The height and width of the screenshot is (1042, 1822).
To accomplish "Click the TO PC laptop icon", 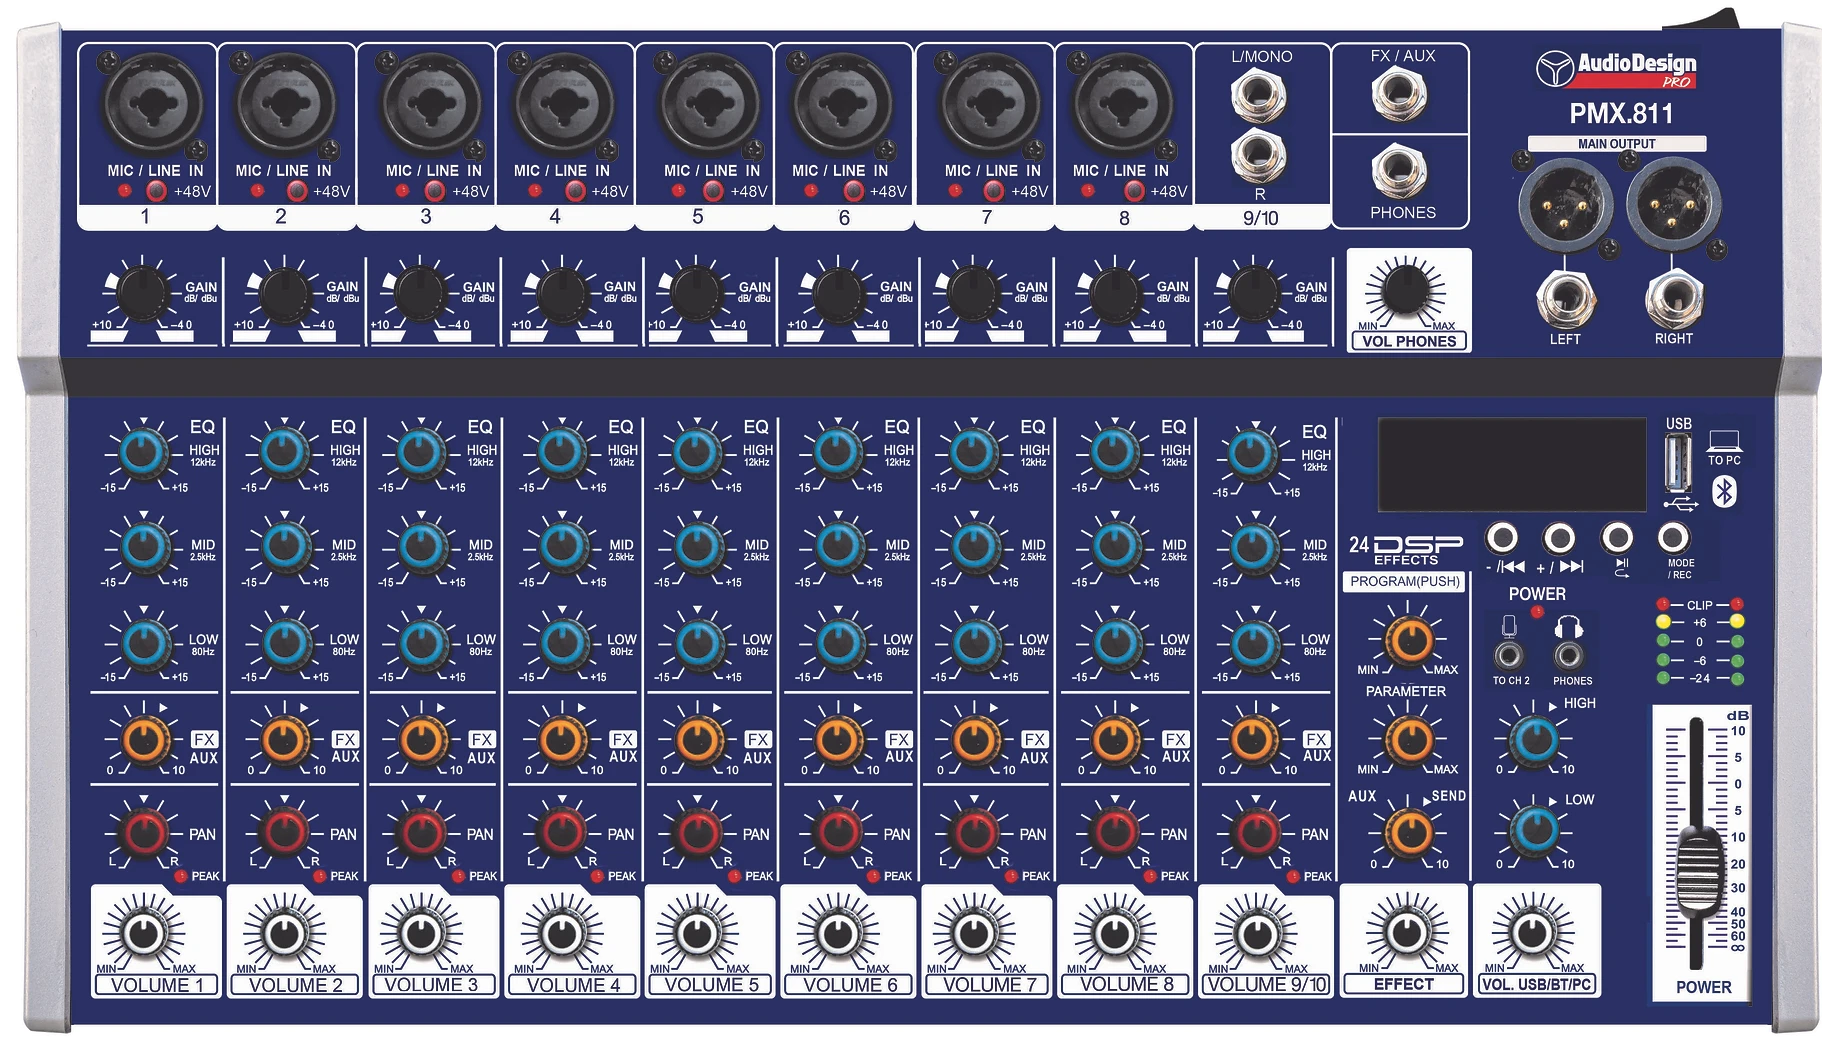I will (x=1724, y=442).
